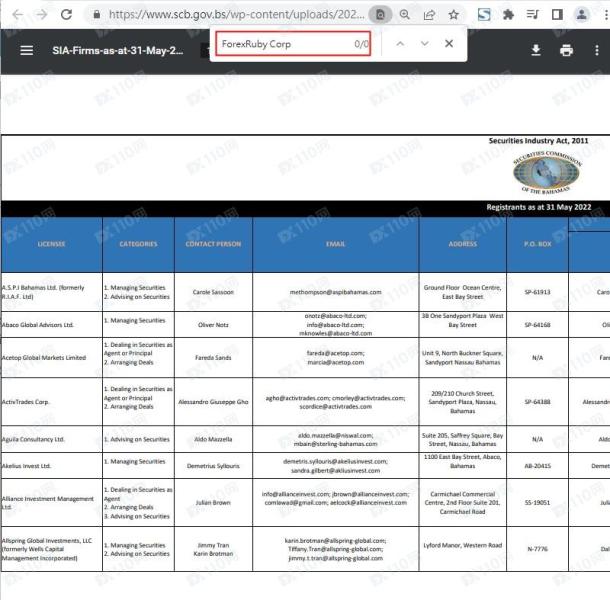Click contact person 'Oliver Notz'

tap(213, 325)
